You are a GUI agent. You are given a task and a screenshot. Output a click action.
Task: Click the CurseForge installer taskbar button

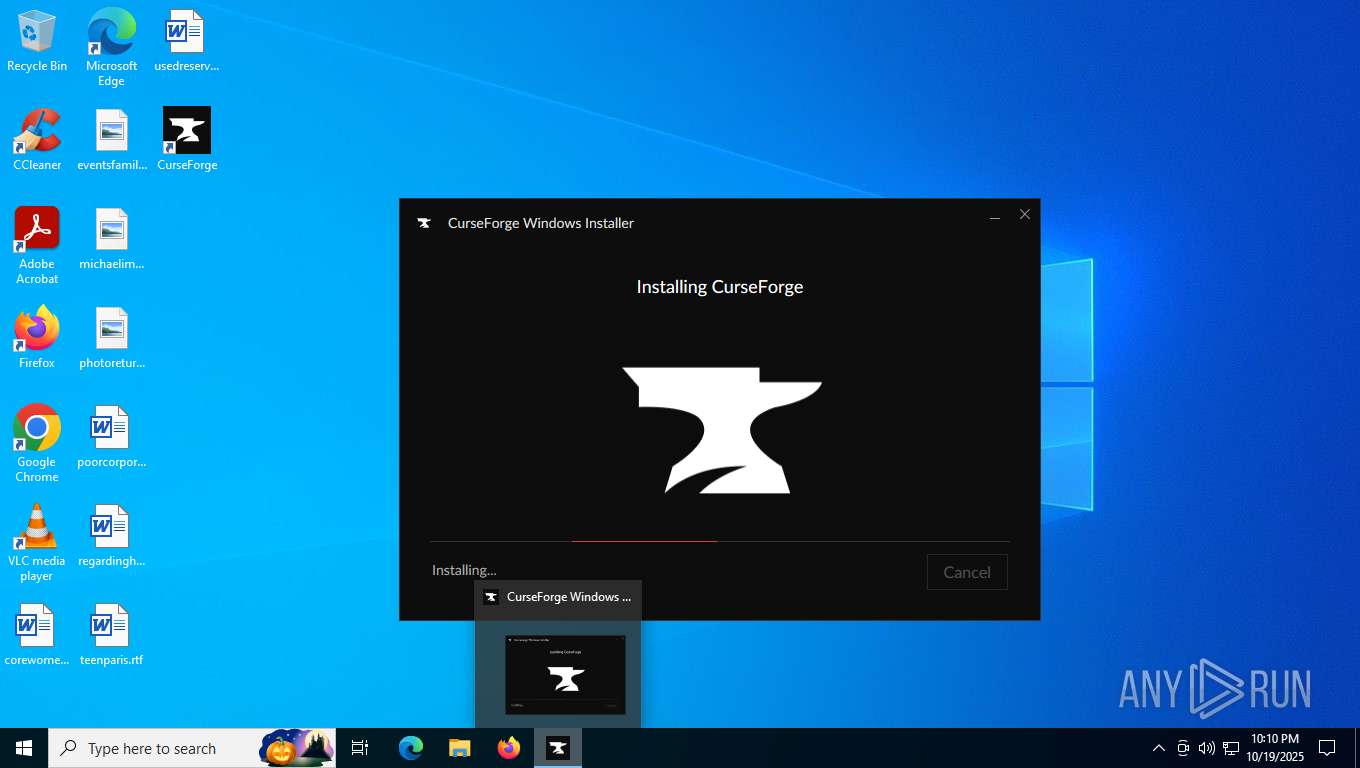click(558, 748)
